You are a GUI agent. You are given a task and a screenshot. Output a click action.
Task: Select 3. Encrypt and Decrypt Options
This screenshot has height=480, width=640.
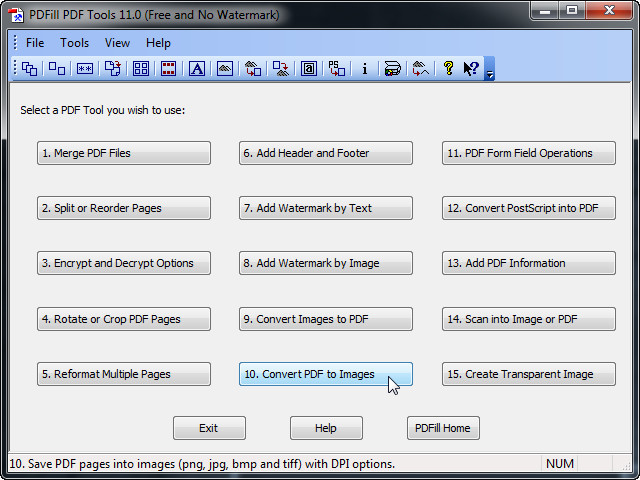(124, 263)
